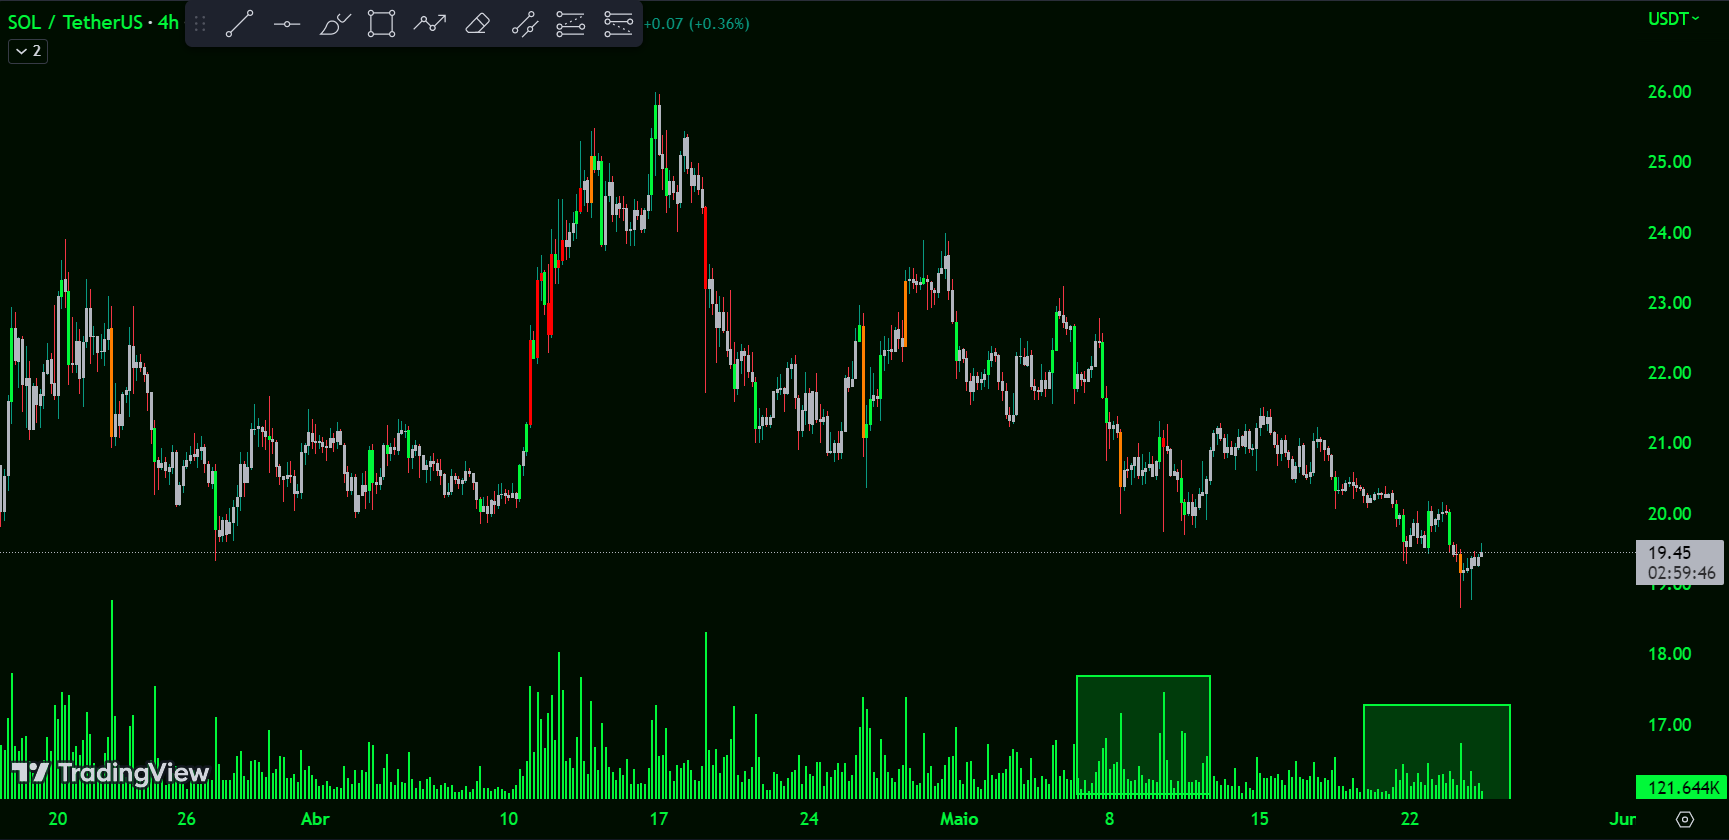Image resolution: width=1729 pixels, height=840 pixels.
Task: Click the SOL / TetherUS symbol title
Action: [x=75, y=22]
